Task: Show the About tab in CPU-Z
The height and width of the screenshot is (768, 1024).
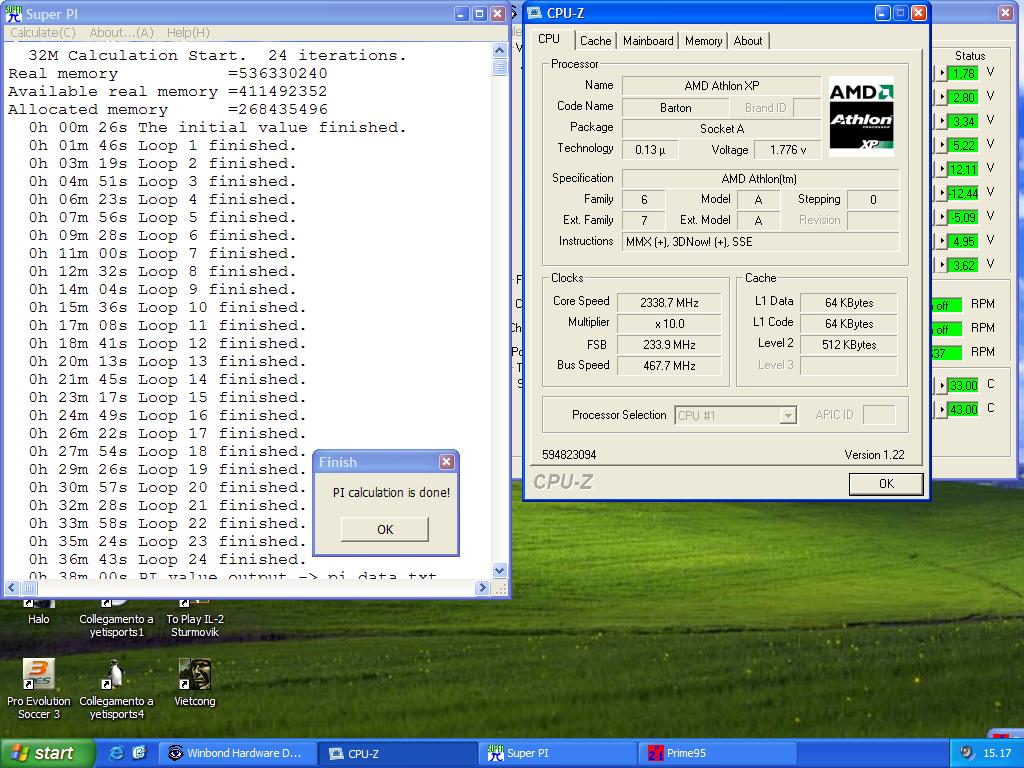Action: (748, 40)
